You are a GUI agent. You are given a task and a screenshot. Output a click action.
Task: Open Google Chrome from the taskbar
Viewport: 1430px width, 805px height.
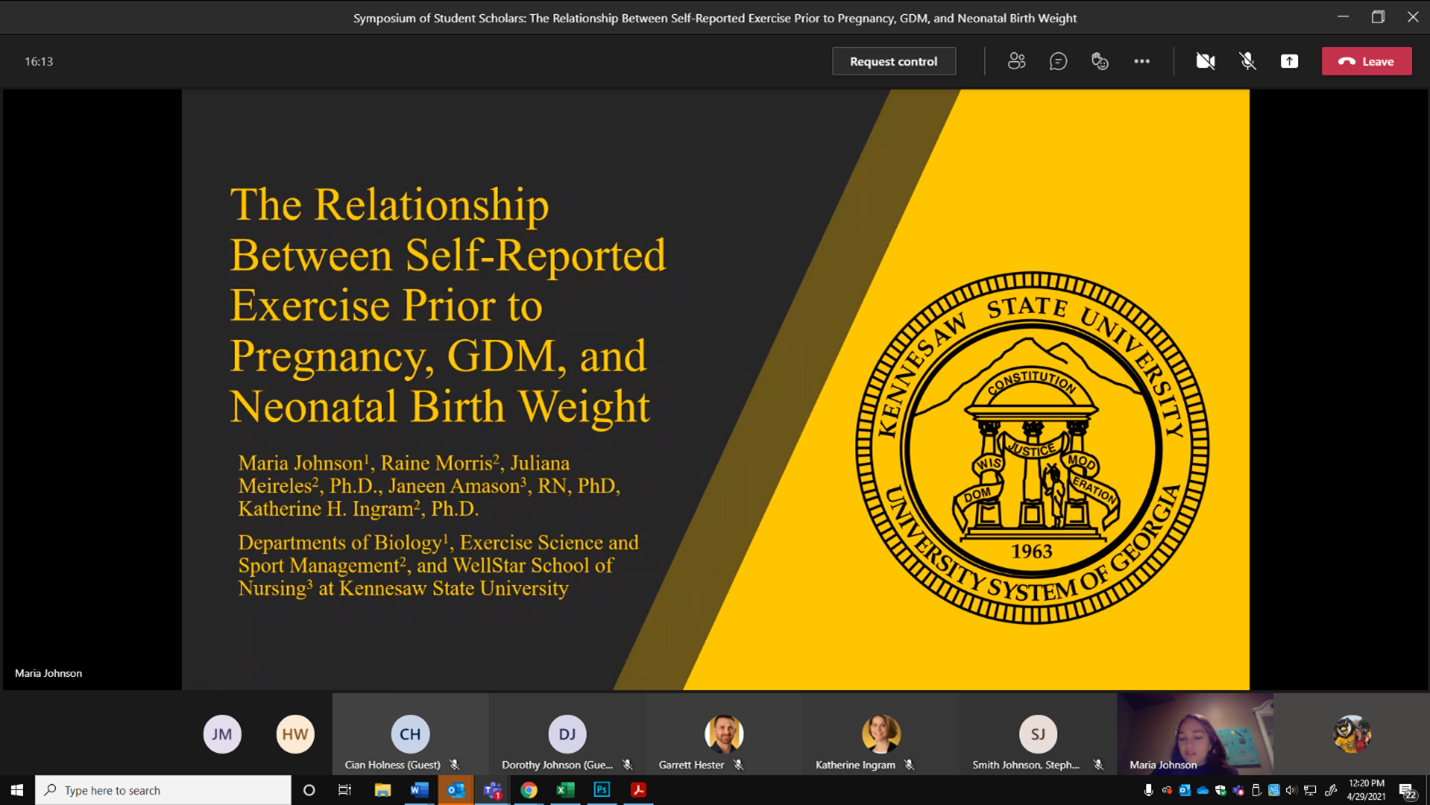coord(529,790)
